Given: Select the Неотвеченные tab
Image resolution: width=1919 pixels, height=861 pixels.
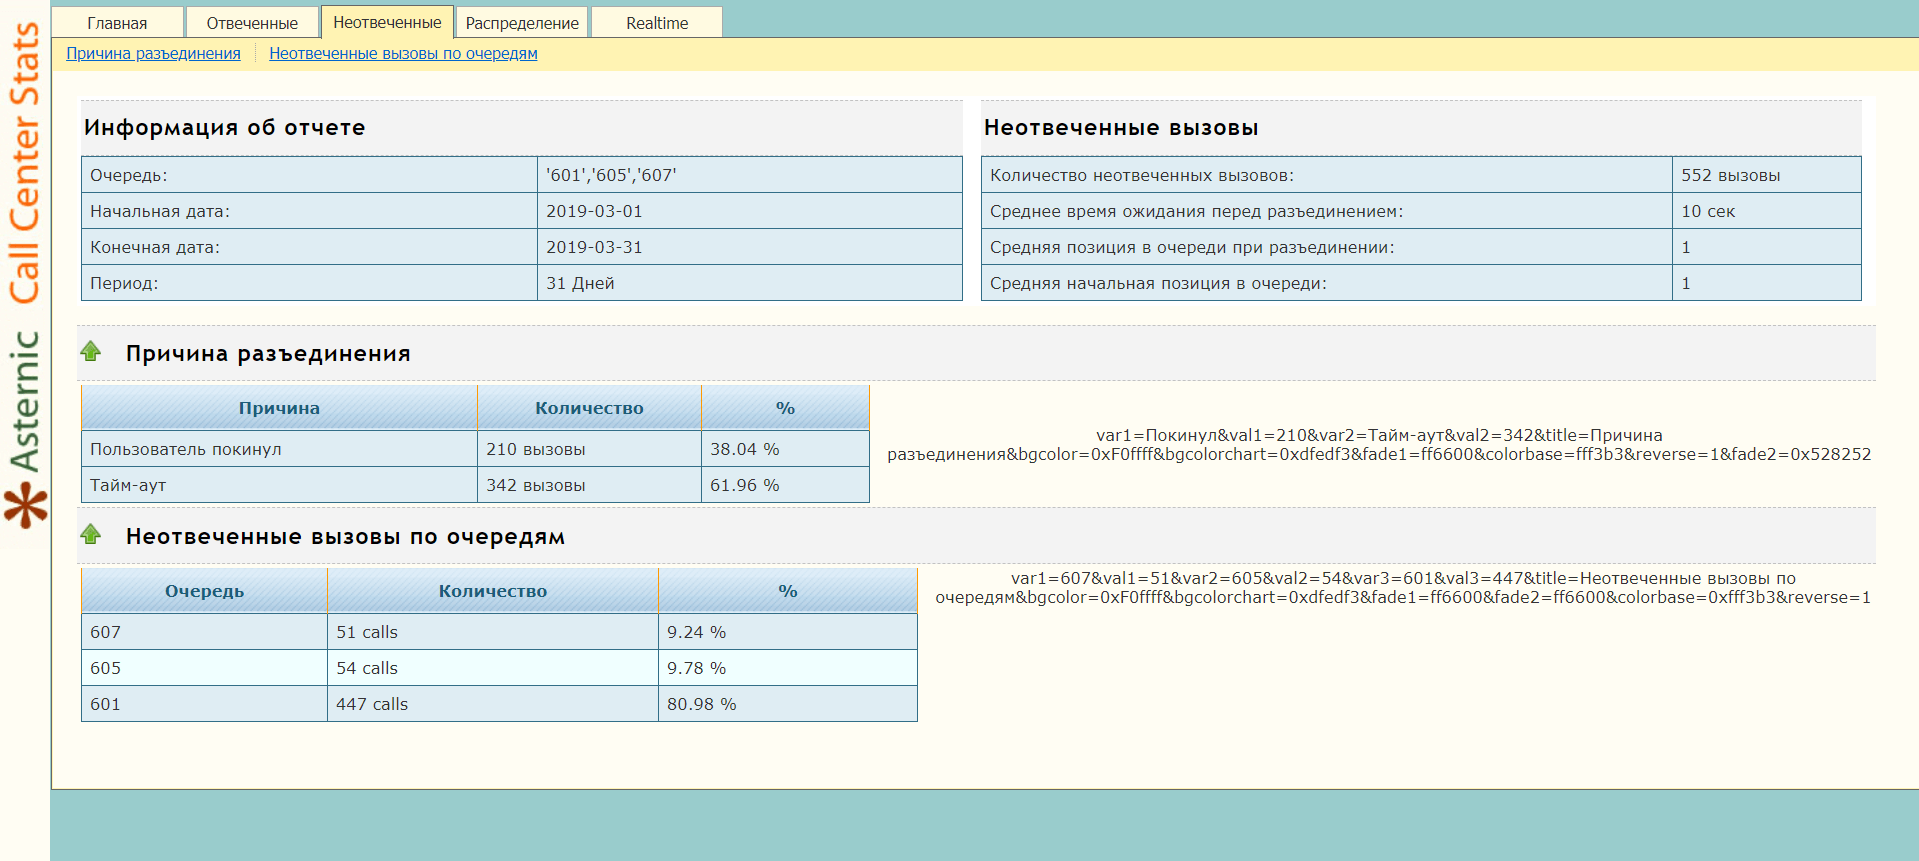Looking at the screenshot, I should click(387, 22).
